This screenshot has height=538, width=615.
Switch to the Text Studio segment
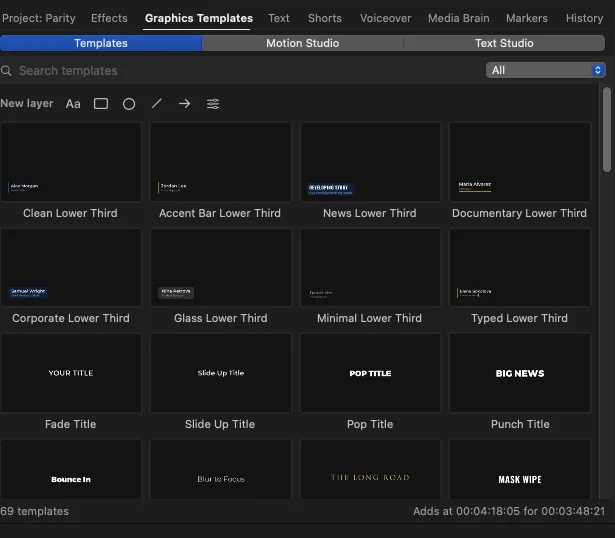(504, 43)
